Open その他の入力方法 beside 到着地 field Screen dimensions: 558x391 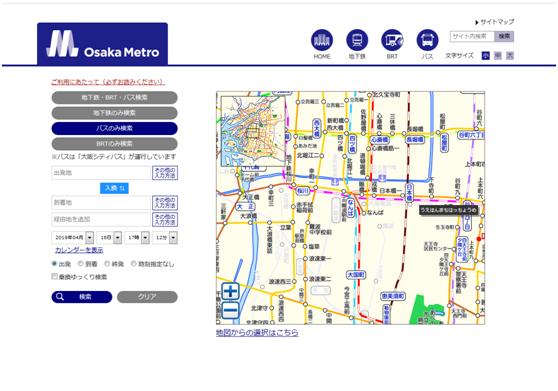tap(165, 203)
